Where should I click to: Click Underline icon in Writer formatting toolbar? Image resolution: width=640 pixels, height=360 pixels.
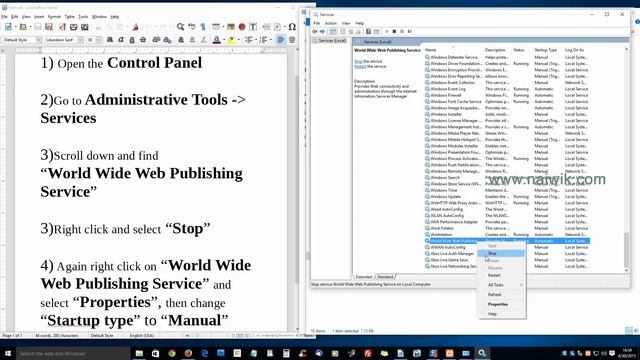132,40
